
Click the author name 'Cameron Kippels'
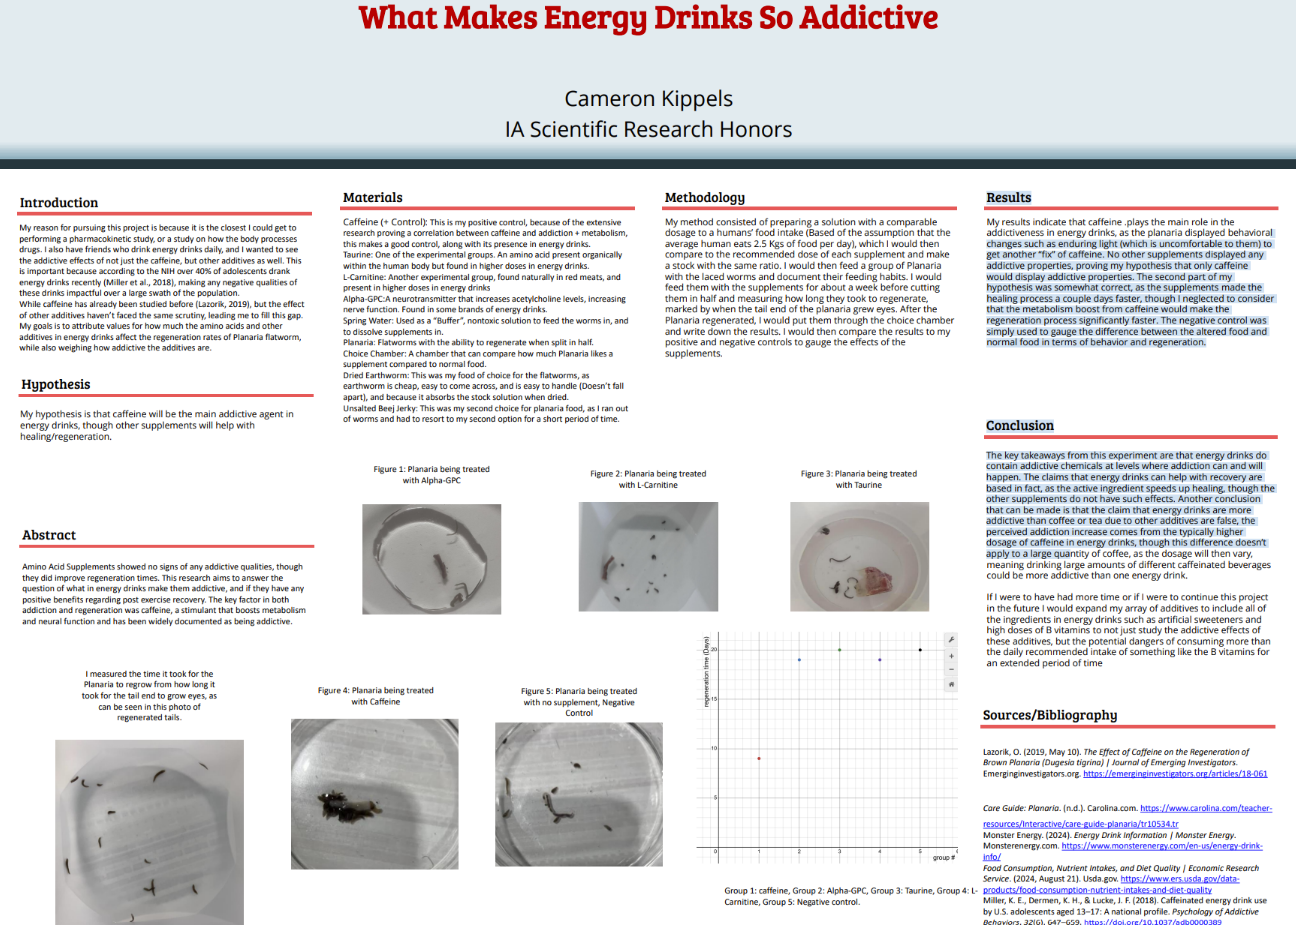pyautogui.click(x=648, y=98)
